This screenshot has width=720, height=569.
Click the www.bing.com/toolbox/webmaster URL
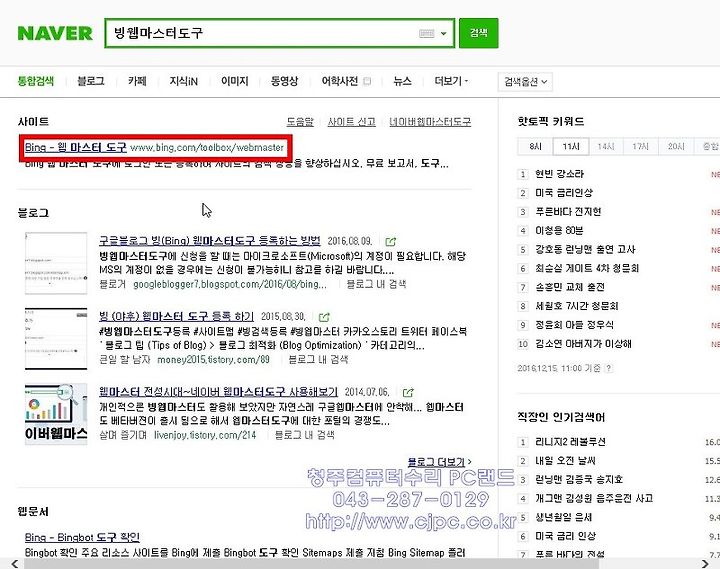pos(207,147)
